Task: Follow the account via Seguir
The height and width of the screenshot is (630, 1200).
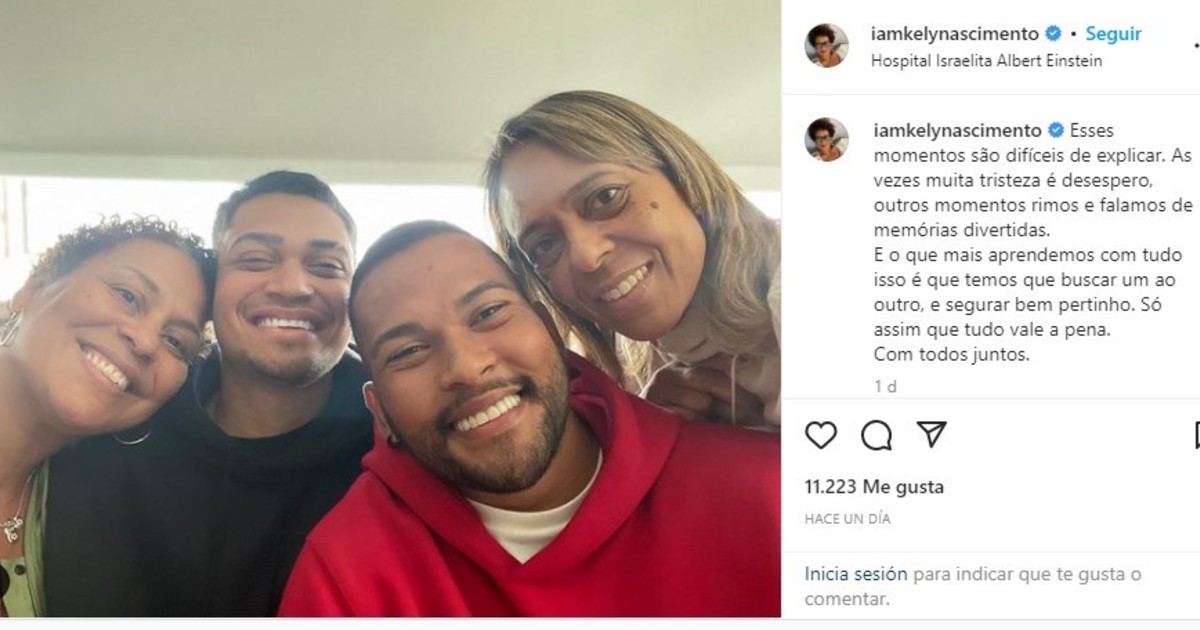Action: pyautogui.click(x=1113, y=34)
